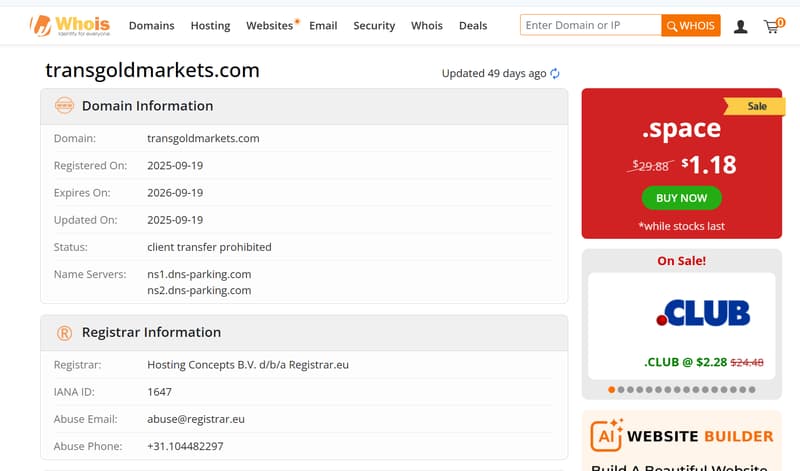Click the Registrar Information R icon

tap(64, 333)
